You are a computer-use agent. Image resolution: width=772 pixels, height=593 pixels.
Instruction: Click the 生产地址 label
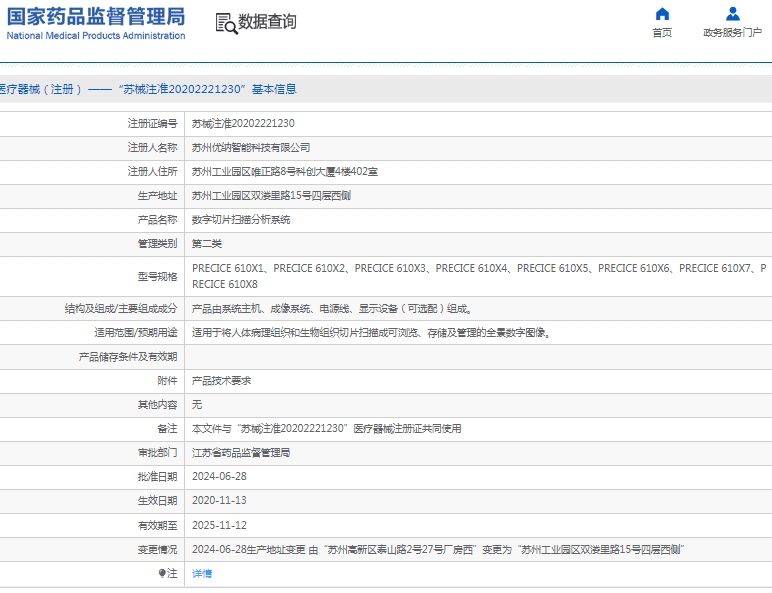tap(158, 196)
